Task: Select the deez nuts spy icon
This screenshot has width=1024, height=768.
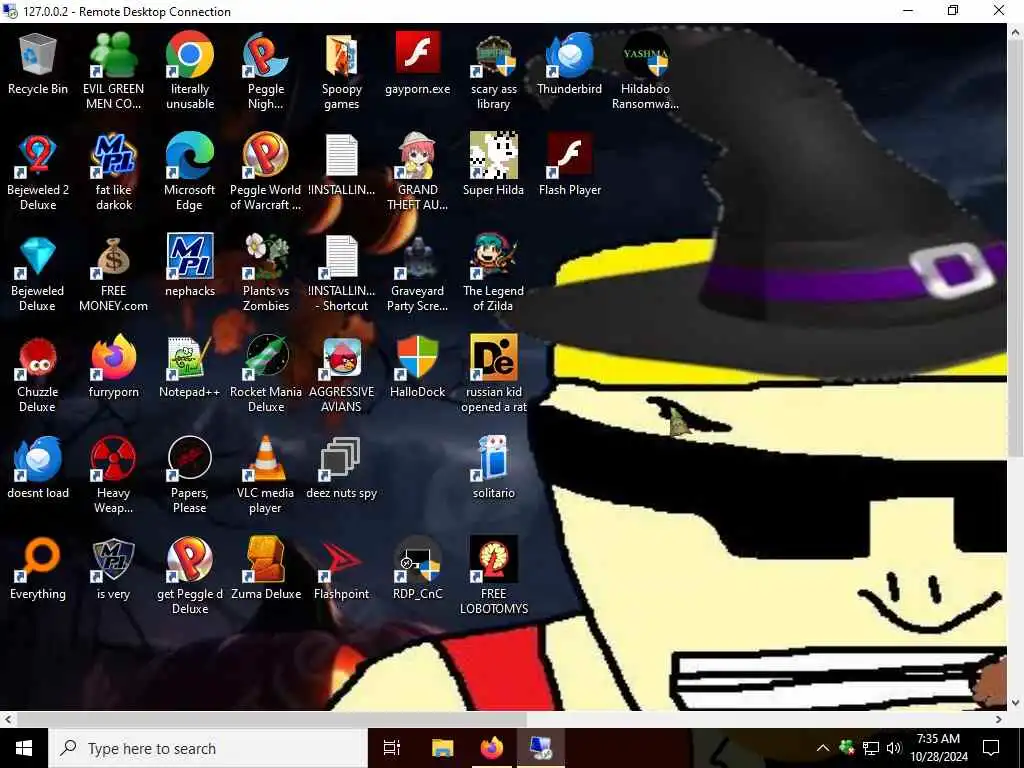Action: pos(341,468)
